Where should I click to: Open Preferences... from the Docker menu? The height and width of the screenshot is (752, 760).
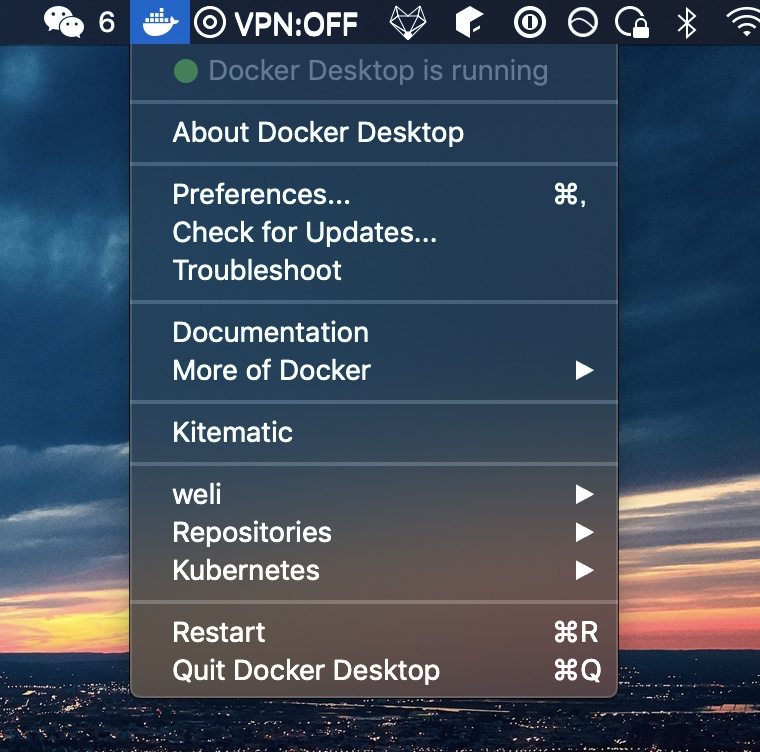[374, 194]
